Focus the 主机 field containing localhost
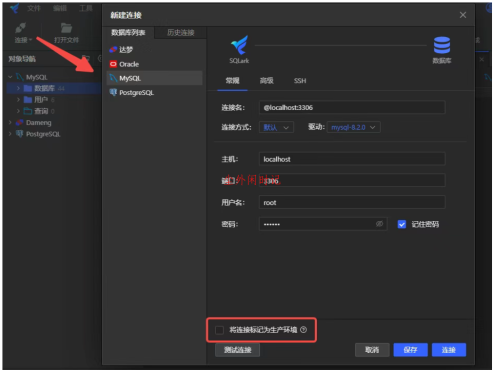Screen dimensions: 493x370 pyautogui.click(x=352, y=159)
